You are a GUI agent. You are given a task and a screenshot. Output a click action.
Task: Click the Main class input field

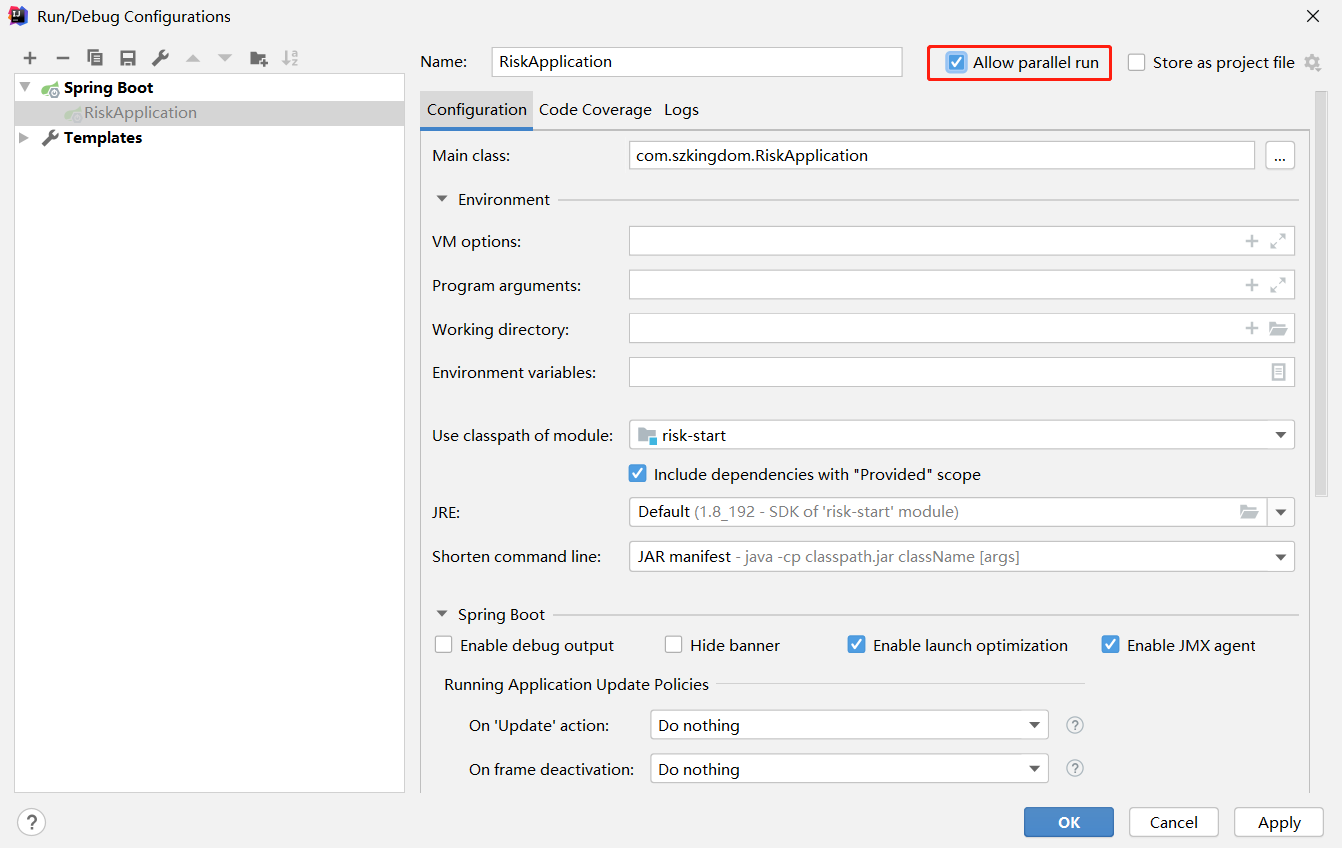941,155
